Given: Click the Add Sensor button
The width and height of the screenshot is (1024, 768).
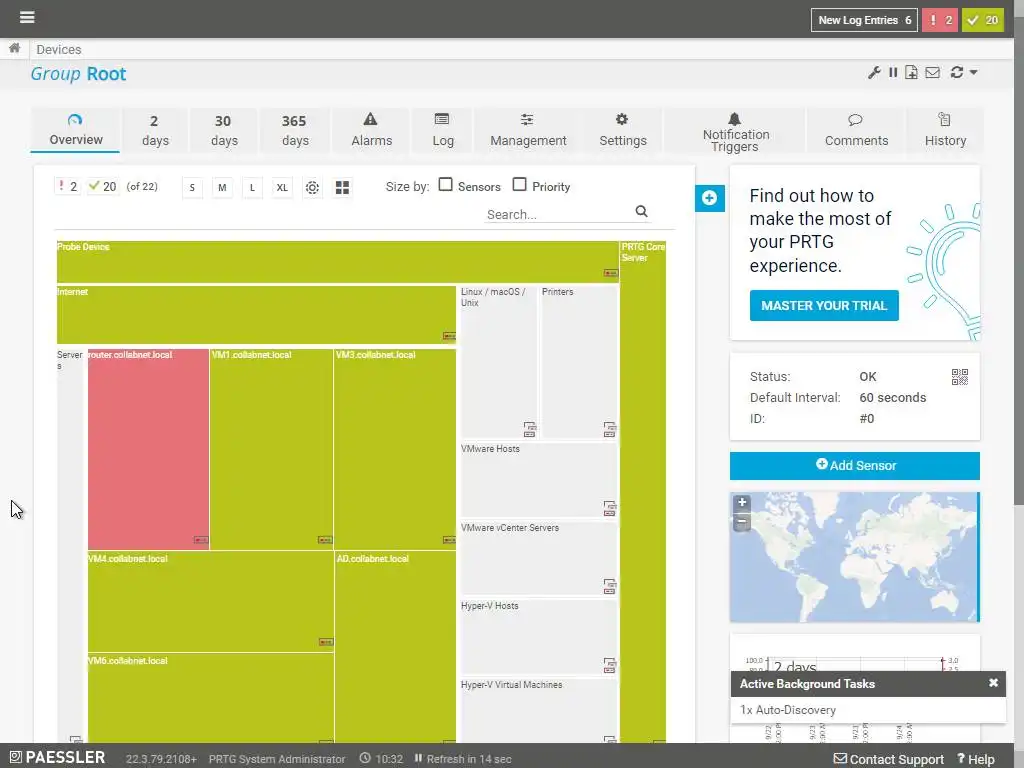Looking at the screenshot, I should tap(854, 465).
